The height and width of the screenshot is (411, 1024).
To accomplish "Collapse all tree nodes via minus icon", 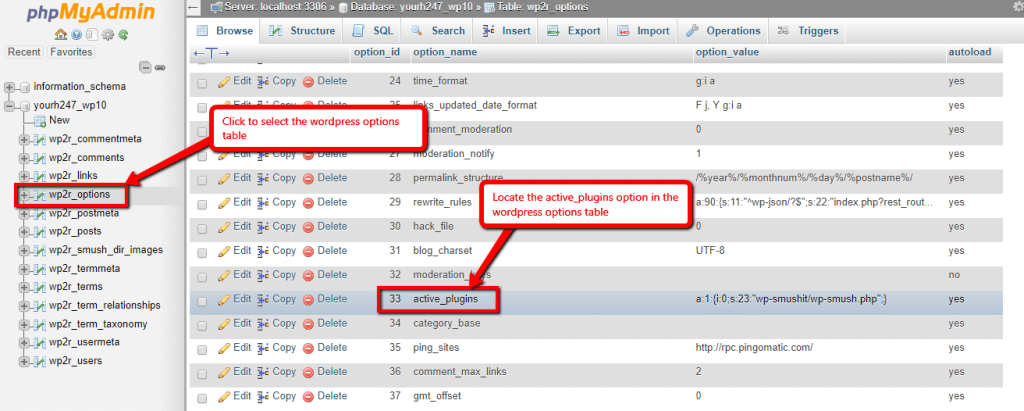I will pyautogui.click(x=146, y=67).
